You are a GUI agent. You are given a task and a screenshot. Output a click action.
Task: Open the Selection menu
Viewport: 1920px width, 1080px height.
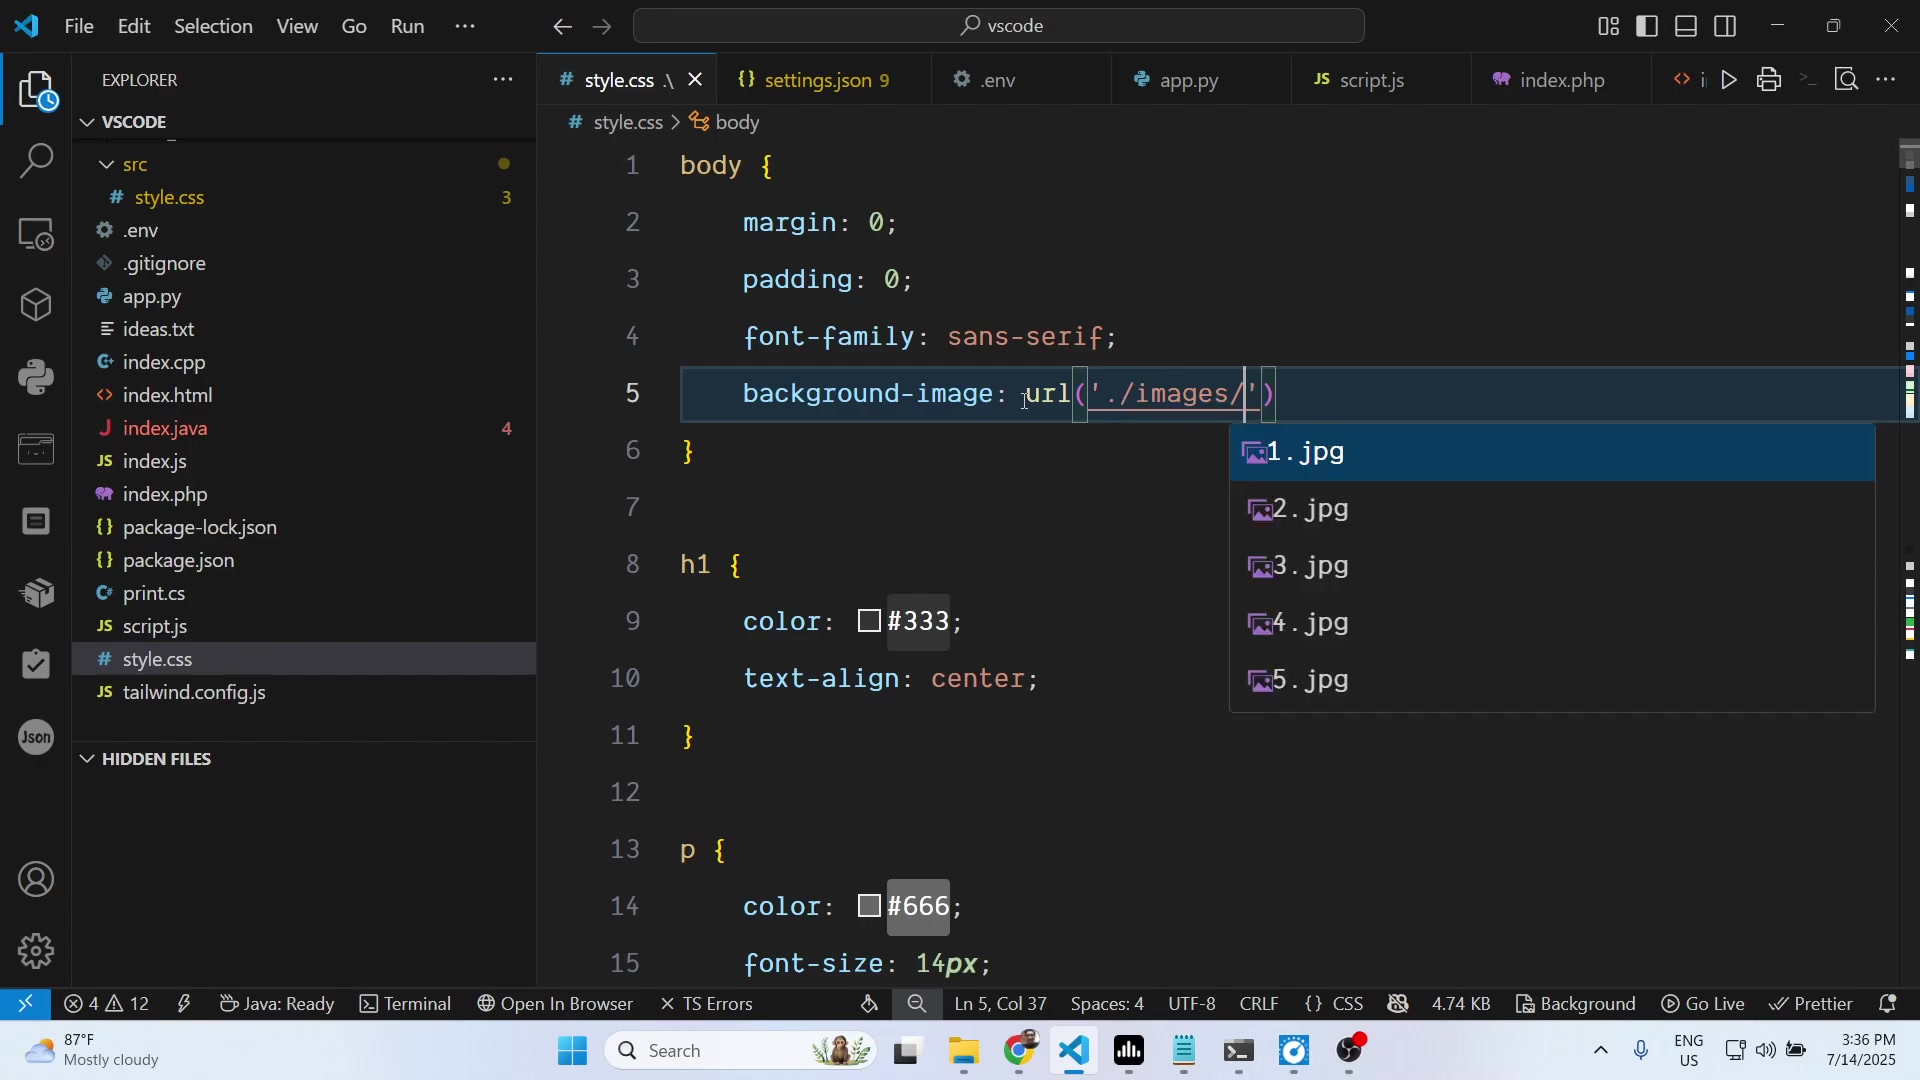coord(213,27)
